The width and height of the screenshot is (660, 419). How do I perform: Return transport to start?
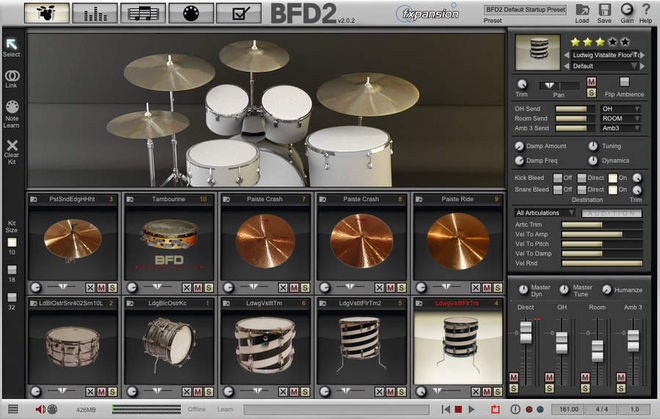pos(445,409)
